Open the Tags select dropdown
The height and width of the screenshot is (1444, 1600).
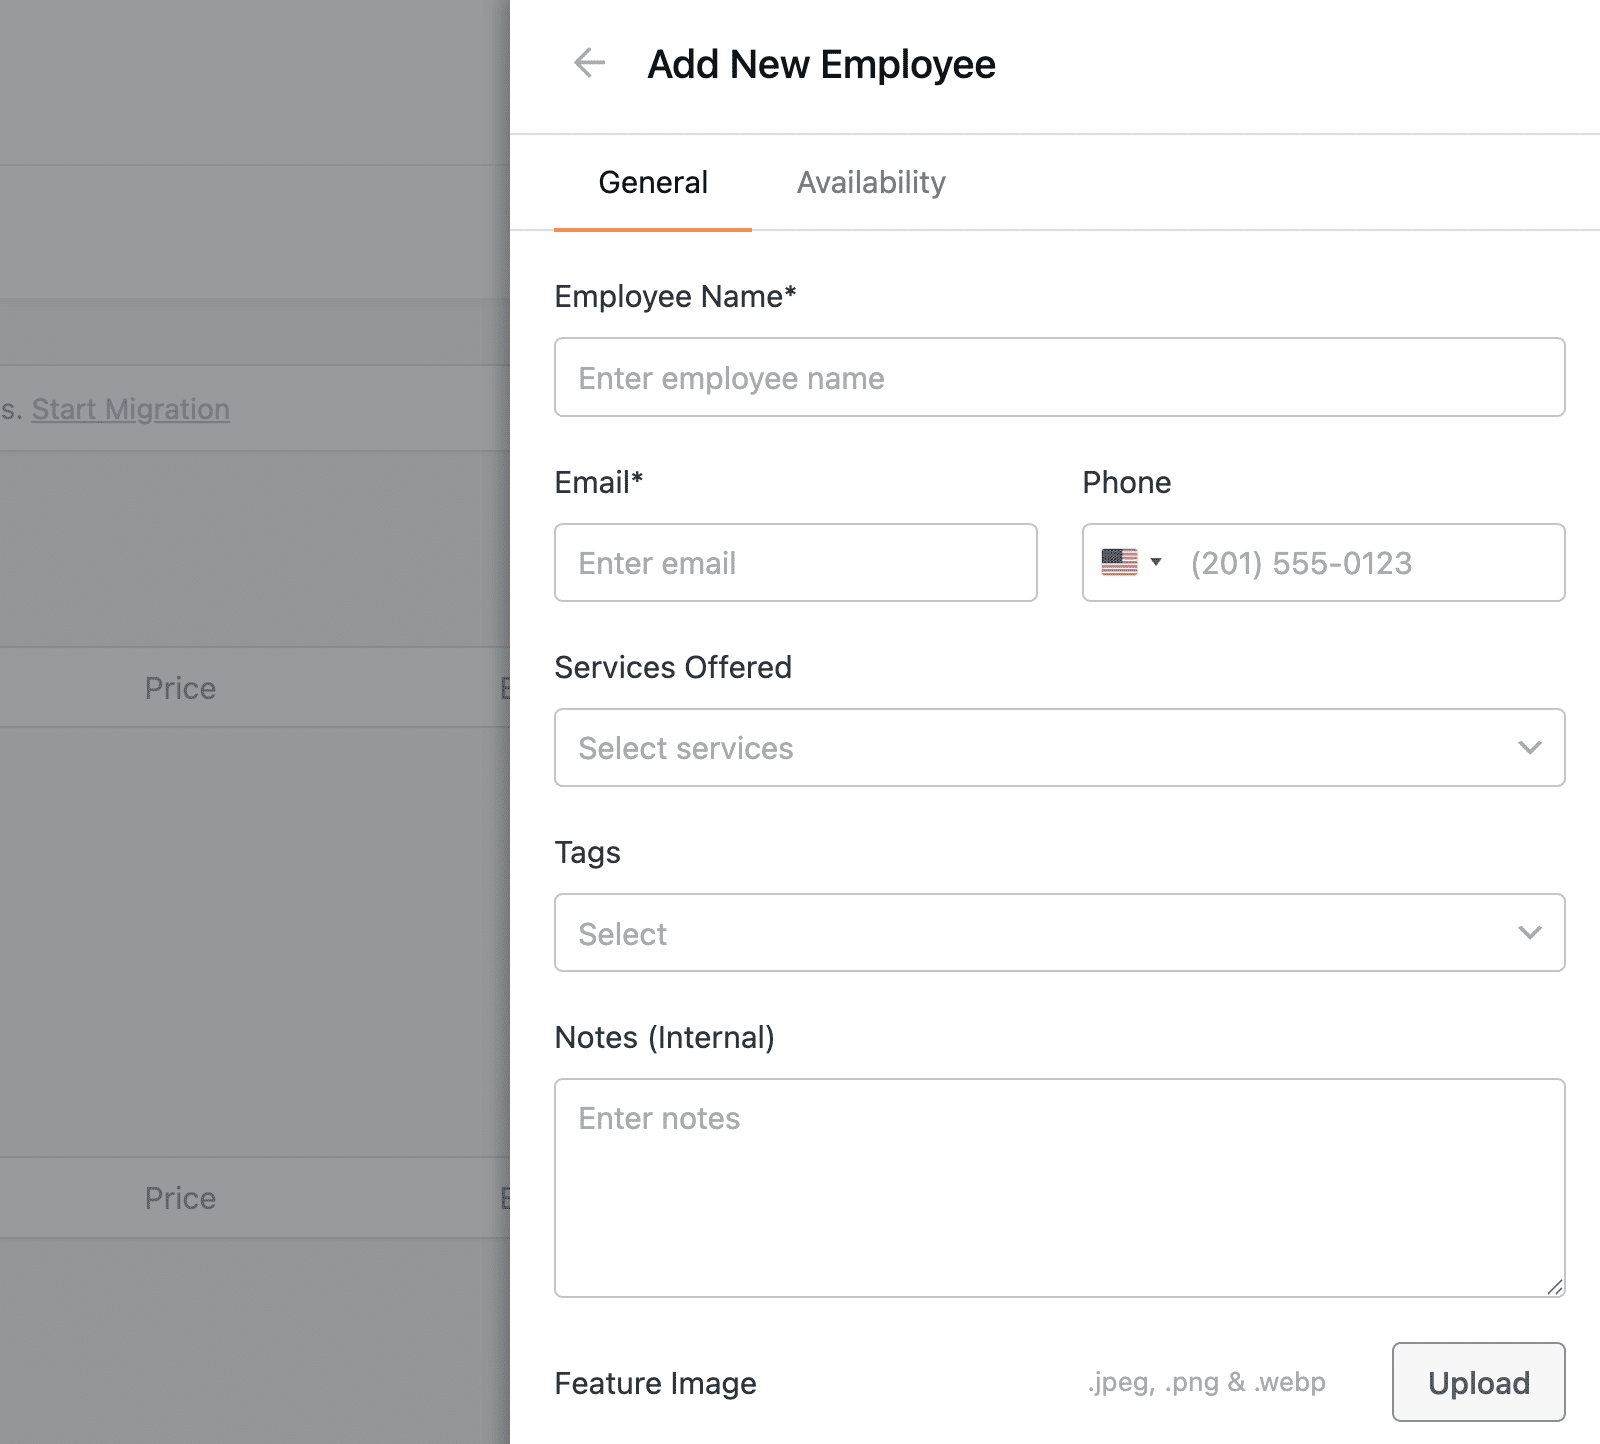coord(1529,932)
